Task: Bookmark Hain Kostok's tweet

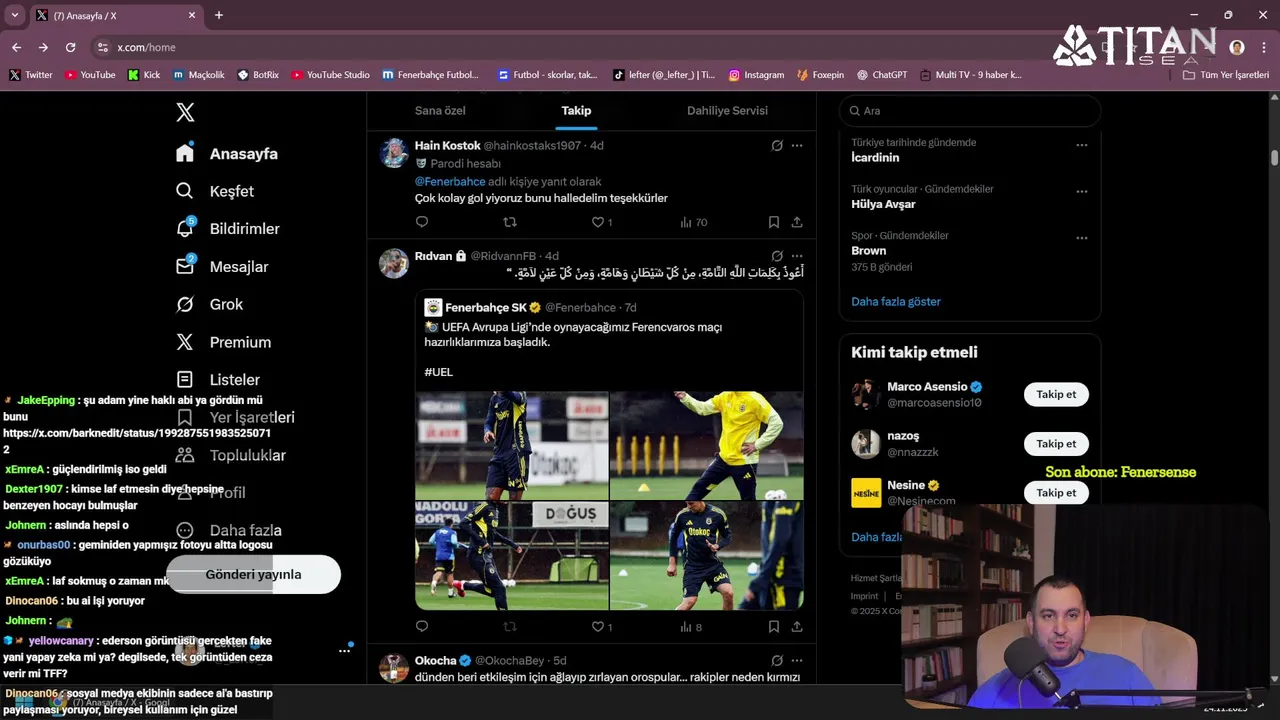Action: [x=773, y=222]
